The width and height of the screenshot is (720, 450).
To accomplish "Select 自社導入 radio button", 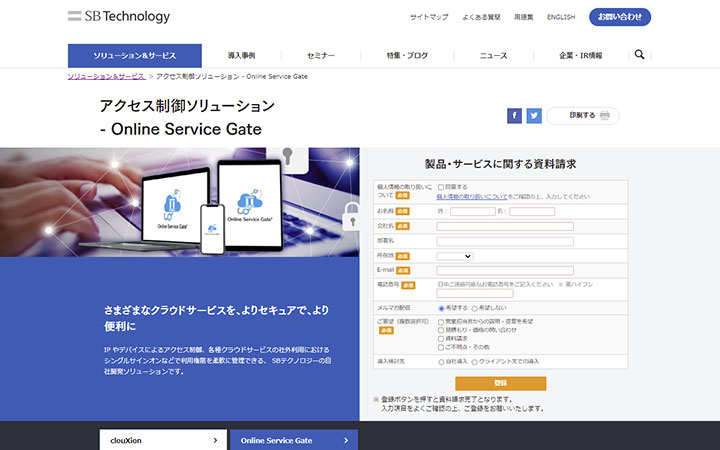I will click(x=441, y=362).
